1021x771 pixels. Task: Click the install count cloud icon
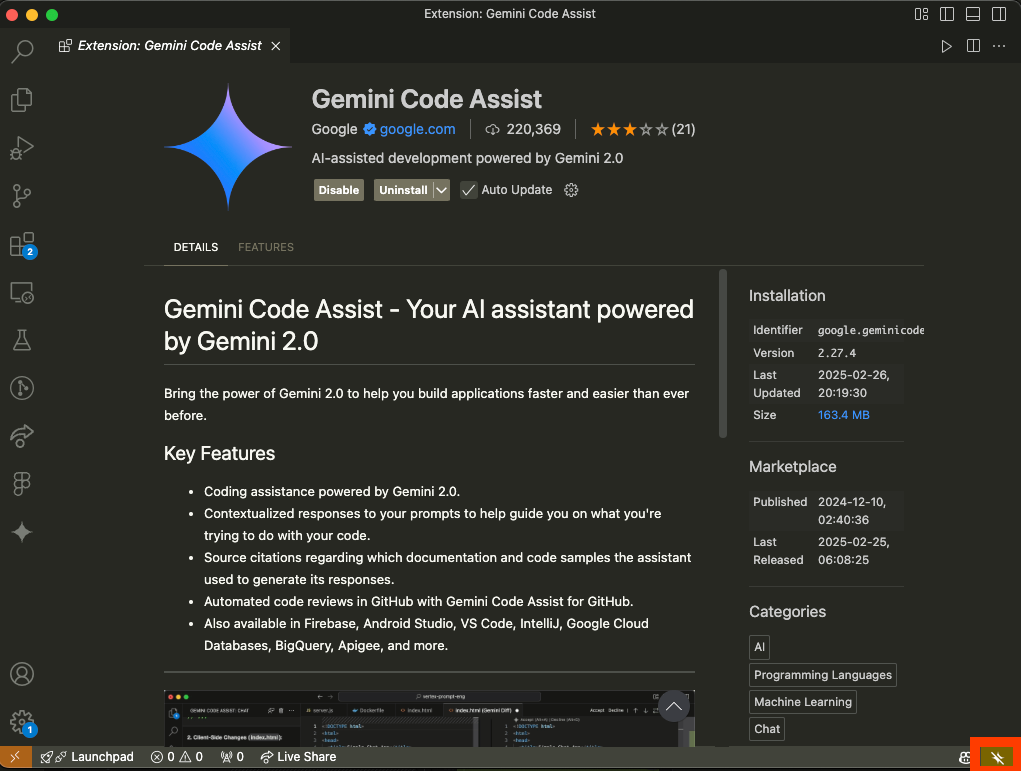[x=493, y=130]
